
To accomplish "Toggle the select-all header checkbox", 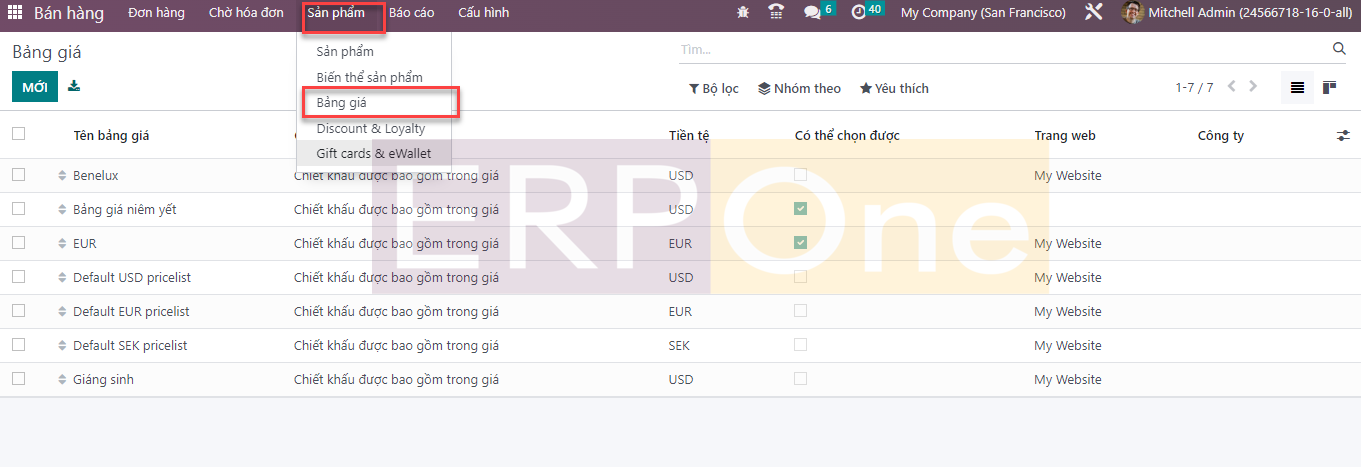I will pyautogui.click(x=18, y=134).
